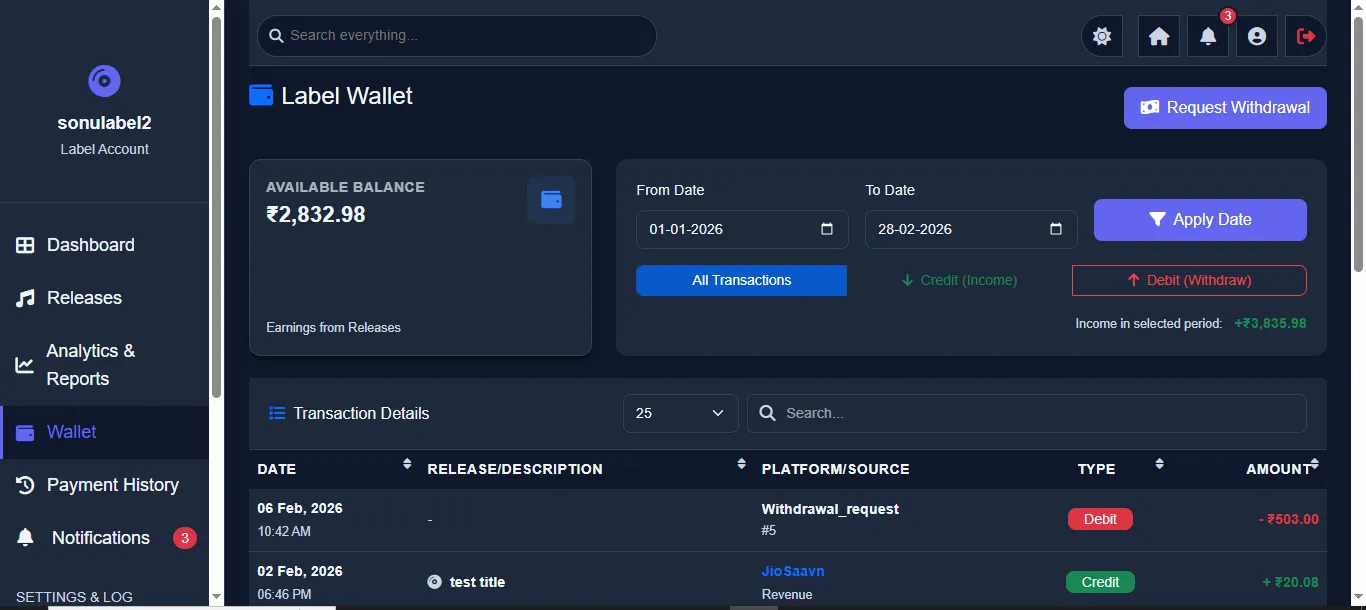Viewport: 1366px width, 610px height.
Task: Click the sonulabel2 disc logo
Action: pos(105,81)
